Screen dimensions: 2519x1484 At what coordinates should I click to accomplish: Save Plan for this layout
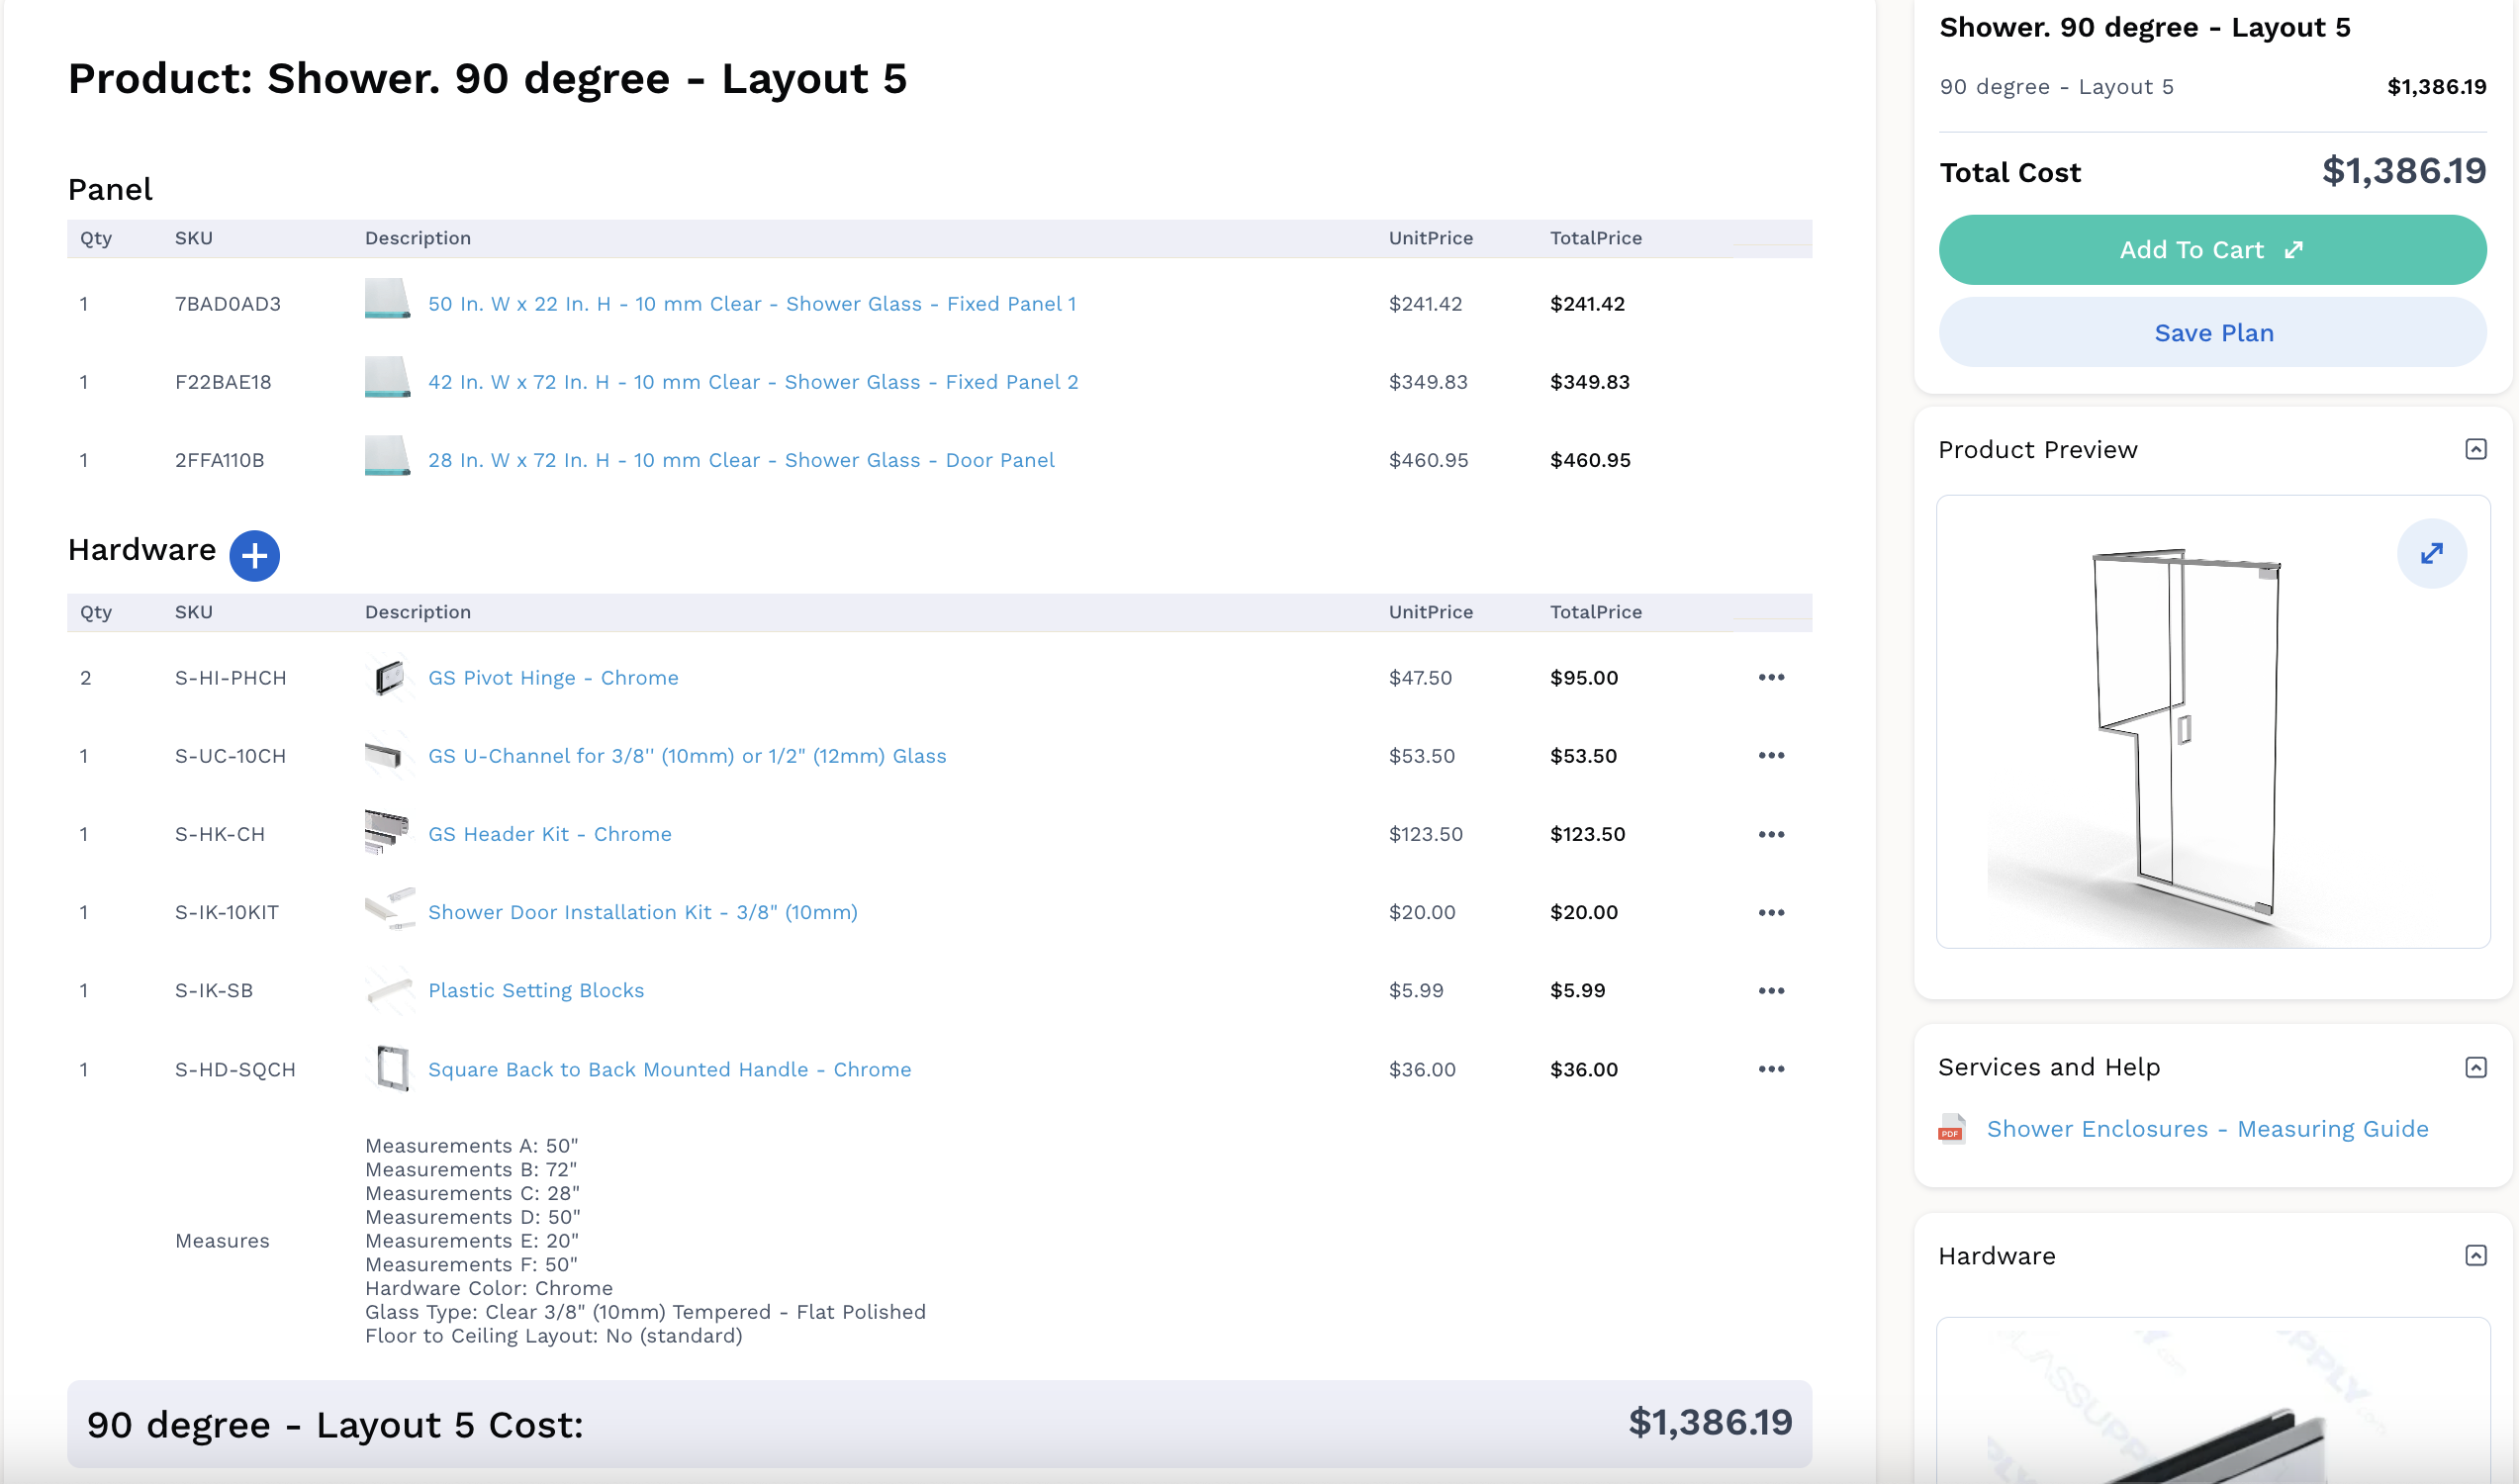tap(2212, 333)
